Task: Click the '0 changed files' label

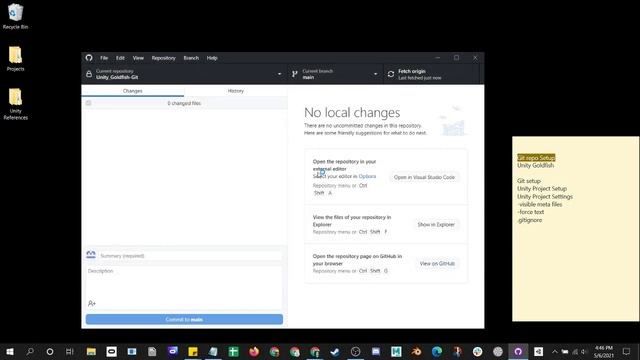Action: coord(184,103)
